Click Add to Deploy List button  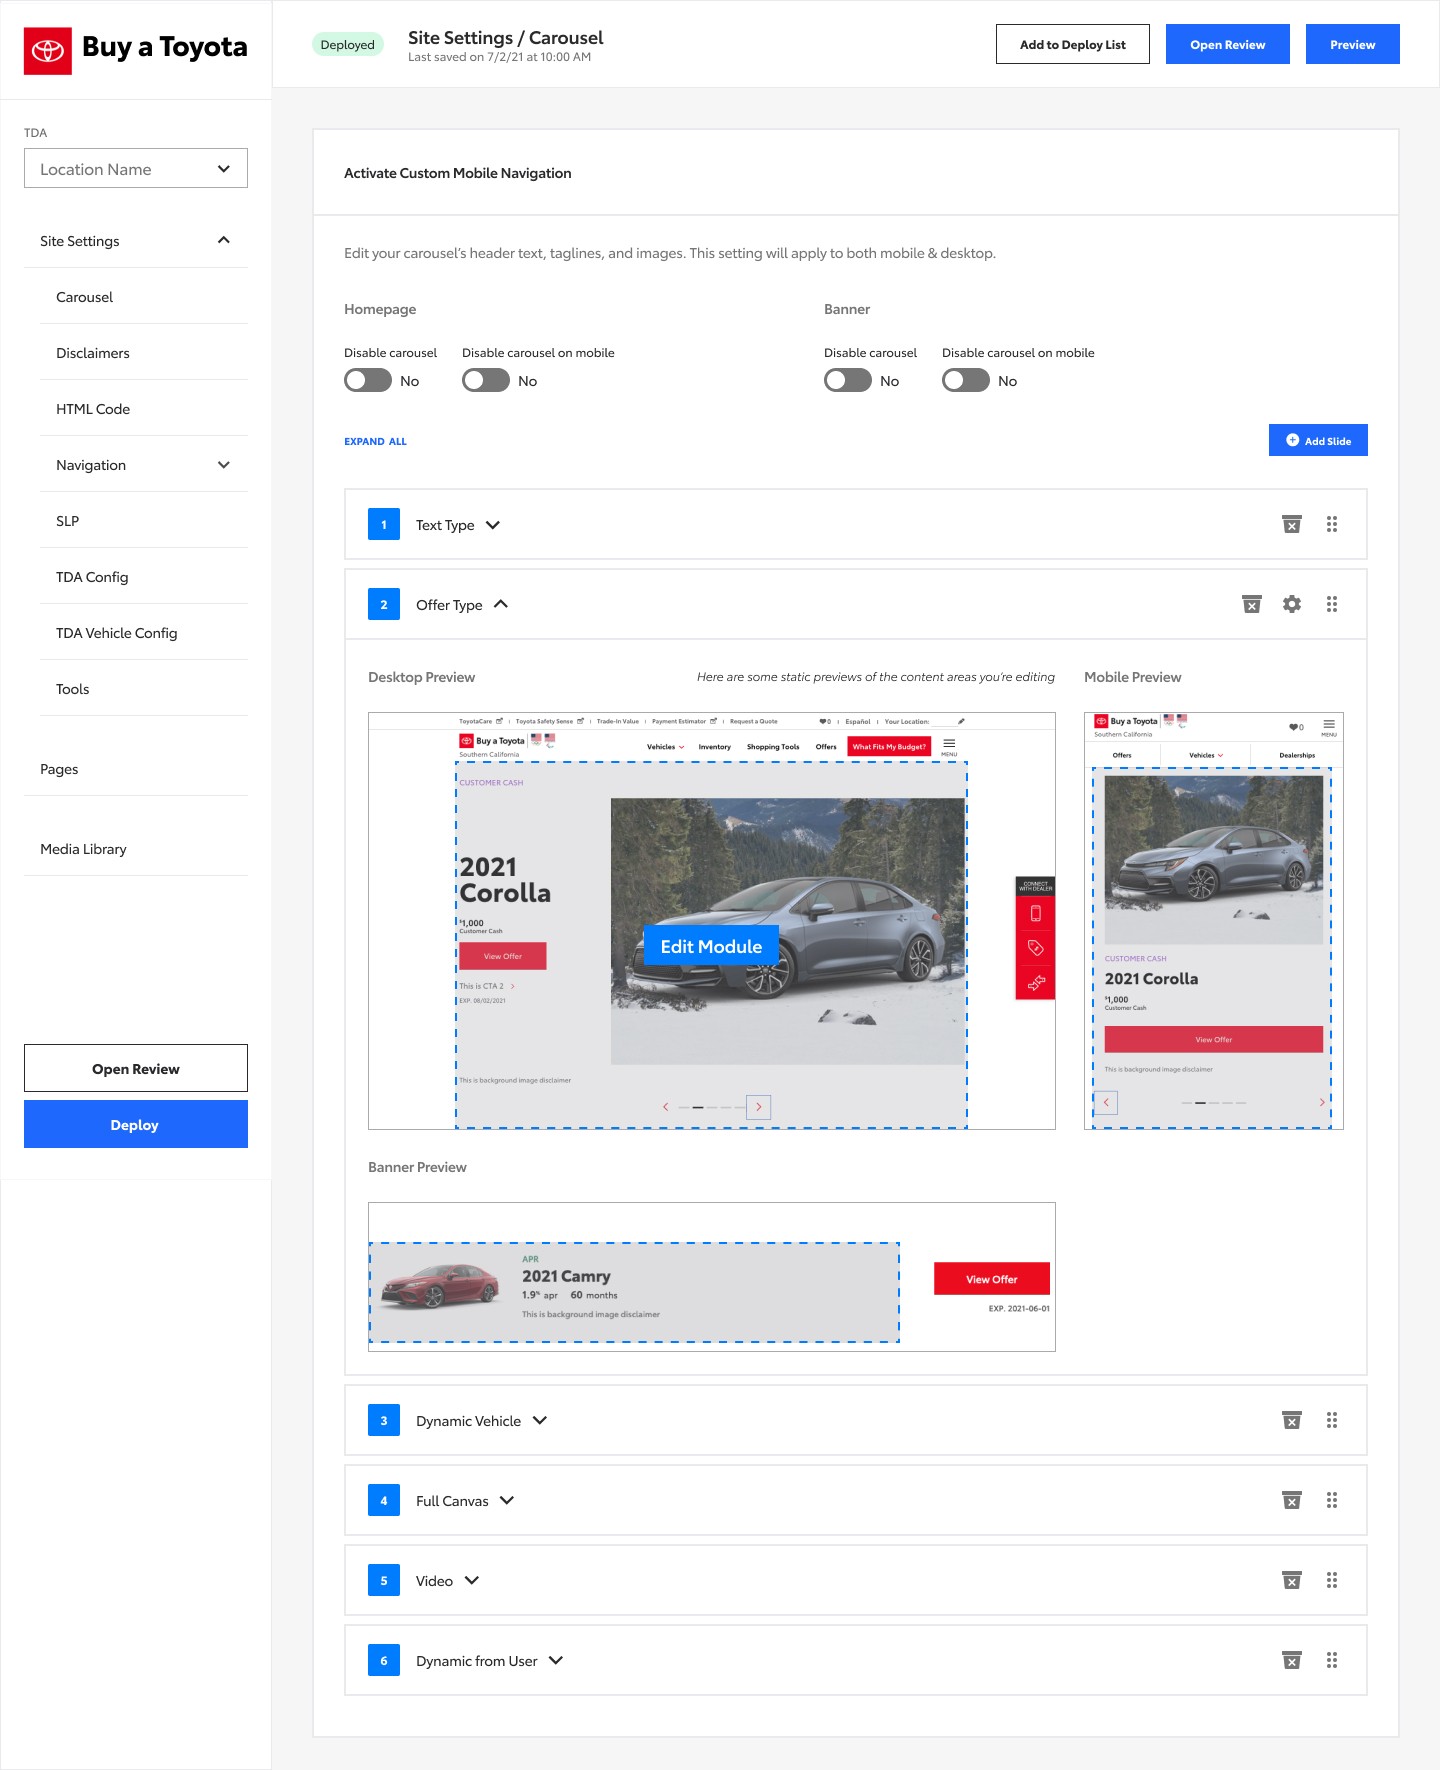tap(1073, 44)
